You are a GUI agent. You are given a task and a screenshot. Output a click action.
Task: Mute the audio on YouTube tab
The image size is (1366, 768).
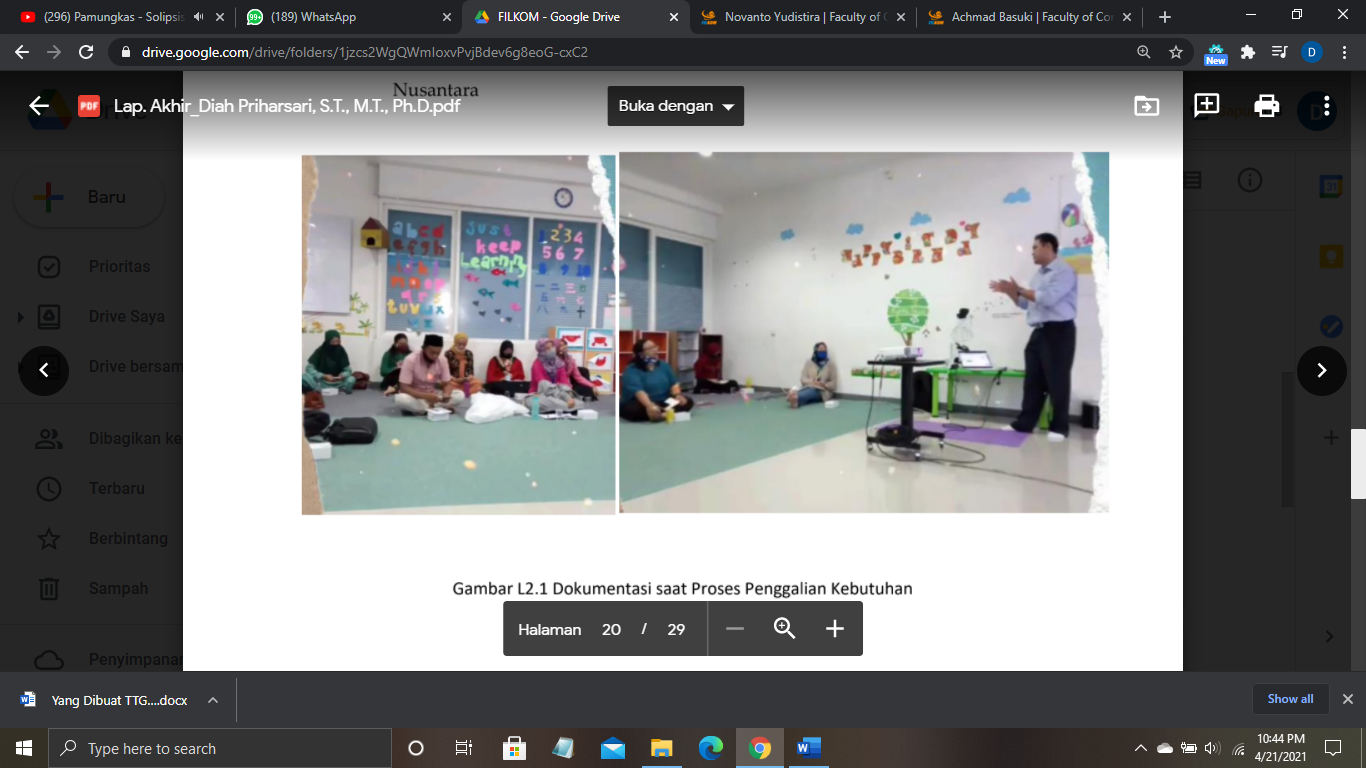point(198,17)
